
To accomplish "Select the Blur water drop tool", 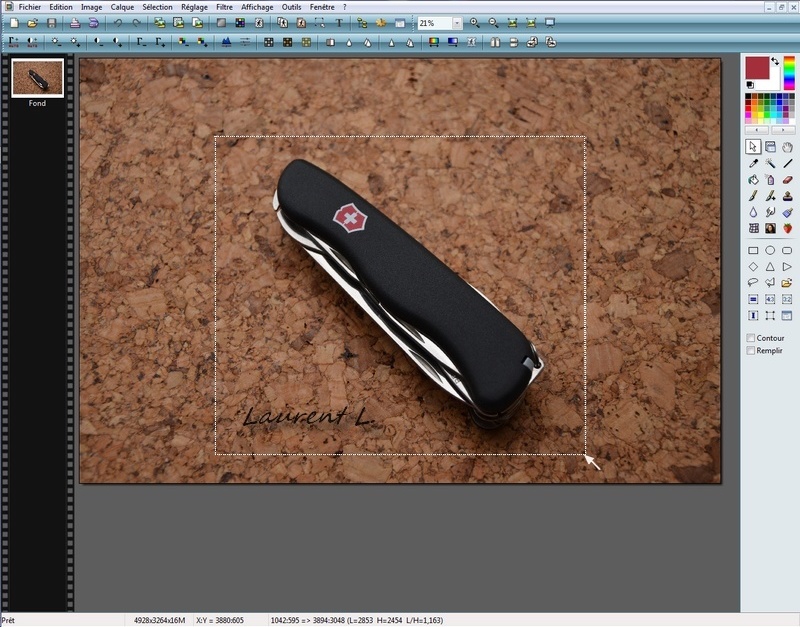I will 753,212.
